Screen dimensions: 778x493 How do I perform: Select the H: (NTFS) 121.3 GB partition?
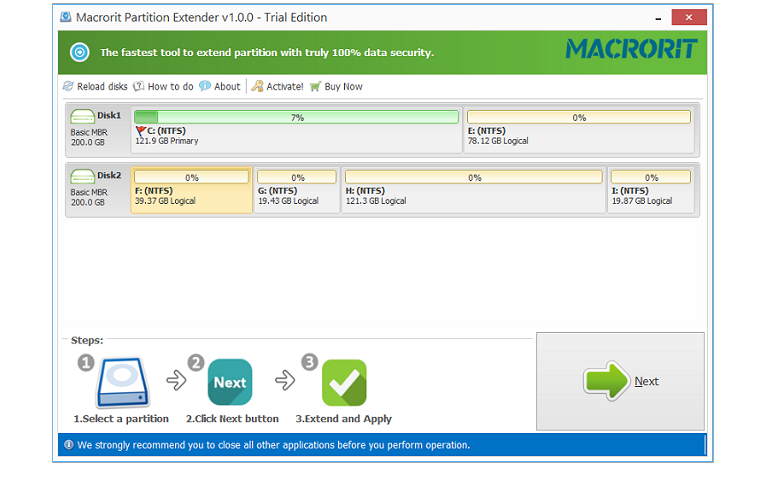(x=474, y=190)
